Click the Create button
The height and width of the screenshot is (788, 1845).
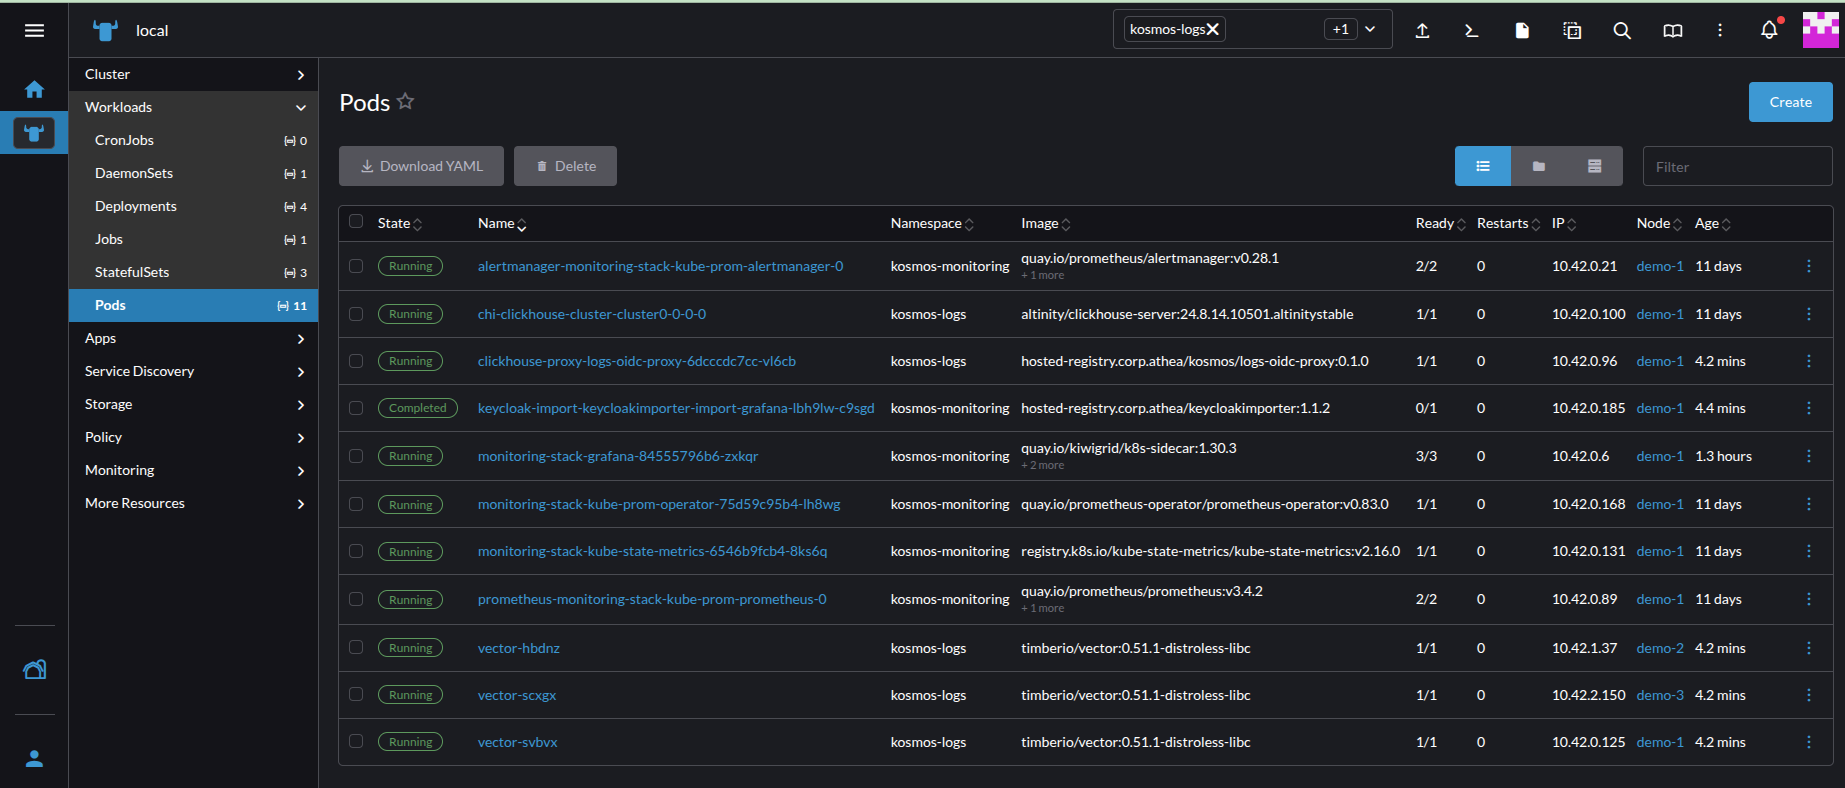point(1790,102)
